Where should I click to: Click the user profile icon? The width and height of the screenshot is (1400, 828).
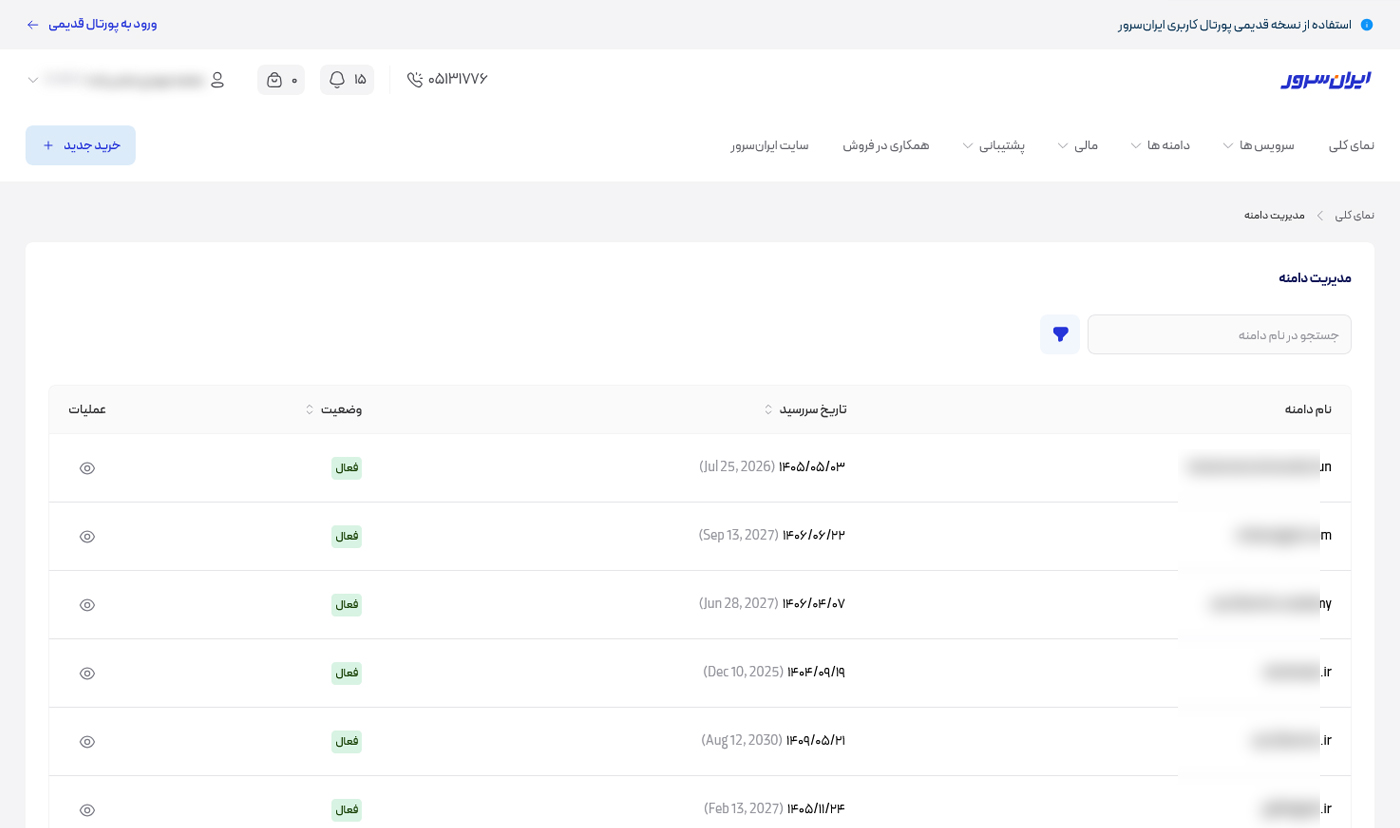point(217,79)
